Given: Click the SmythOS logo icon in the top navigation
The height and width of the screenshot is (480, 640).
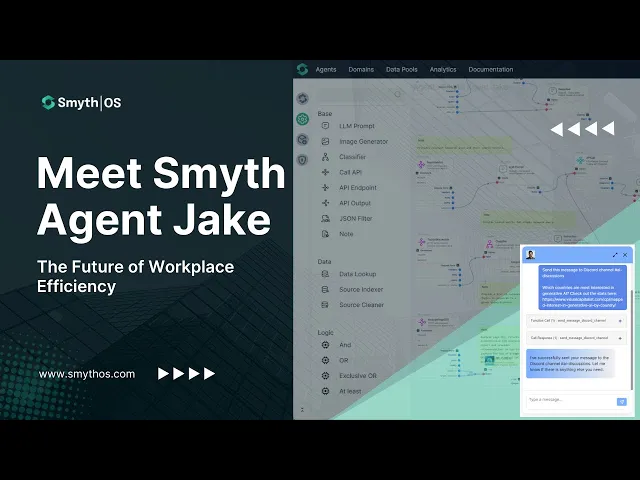Looking at the screenshot, I should click(x=302, y=69).
